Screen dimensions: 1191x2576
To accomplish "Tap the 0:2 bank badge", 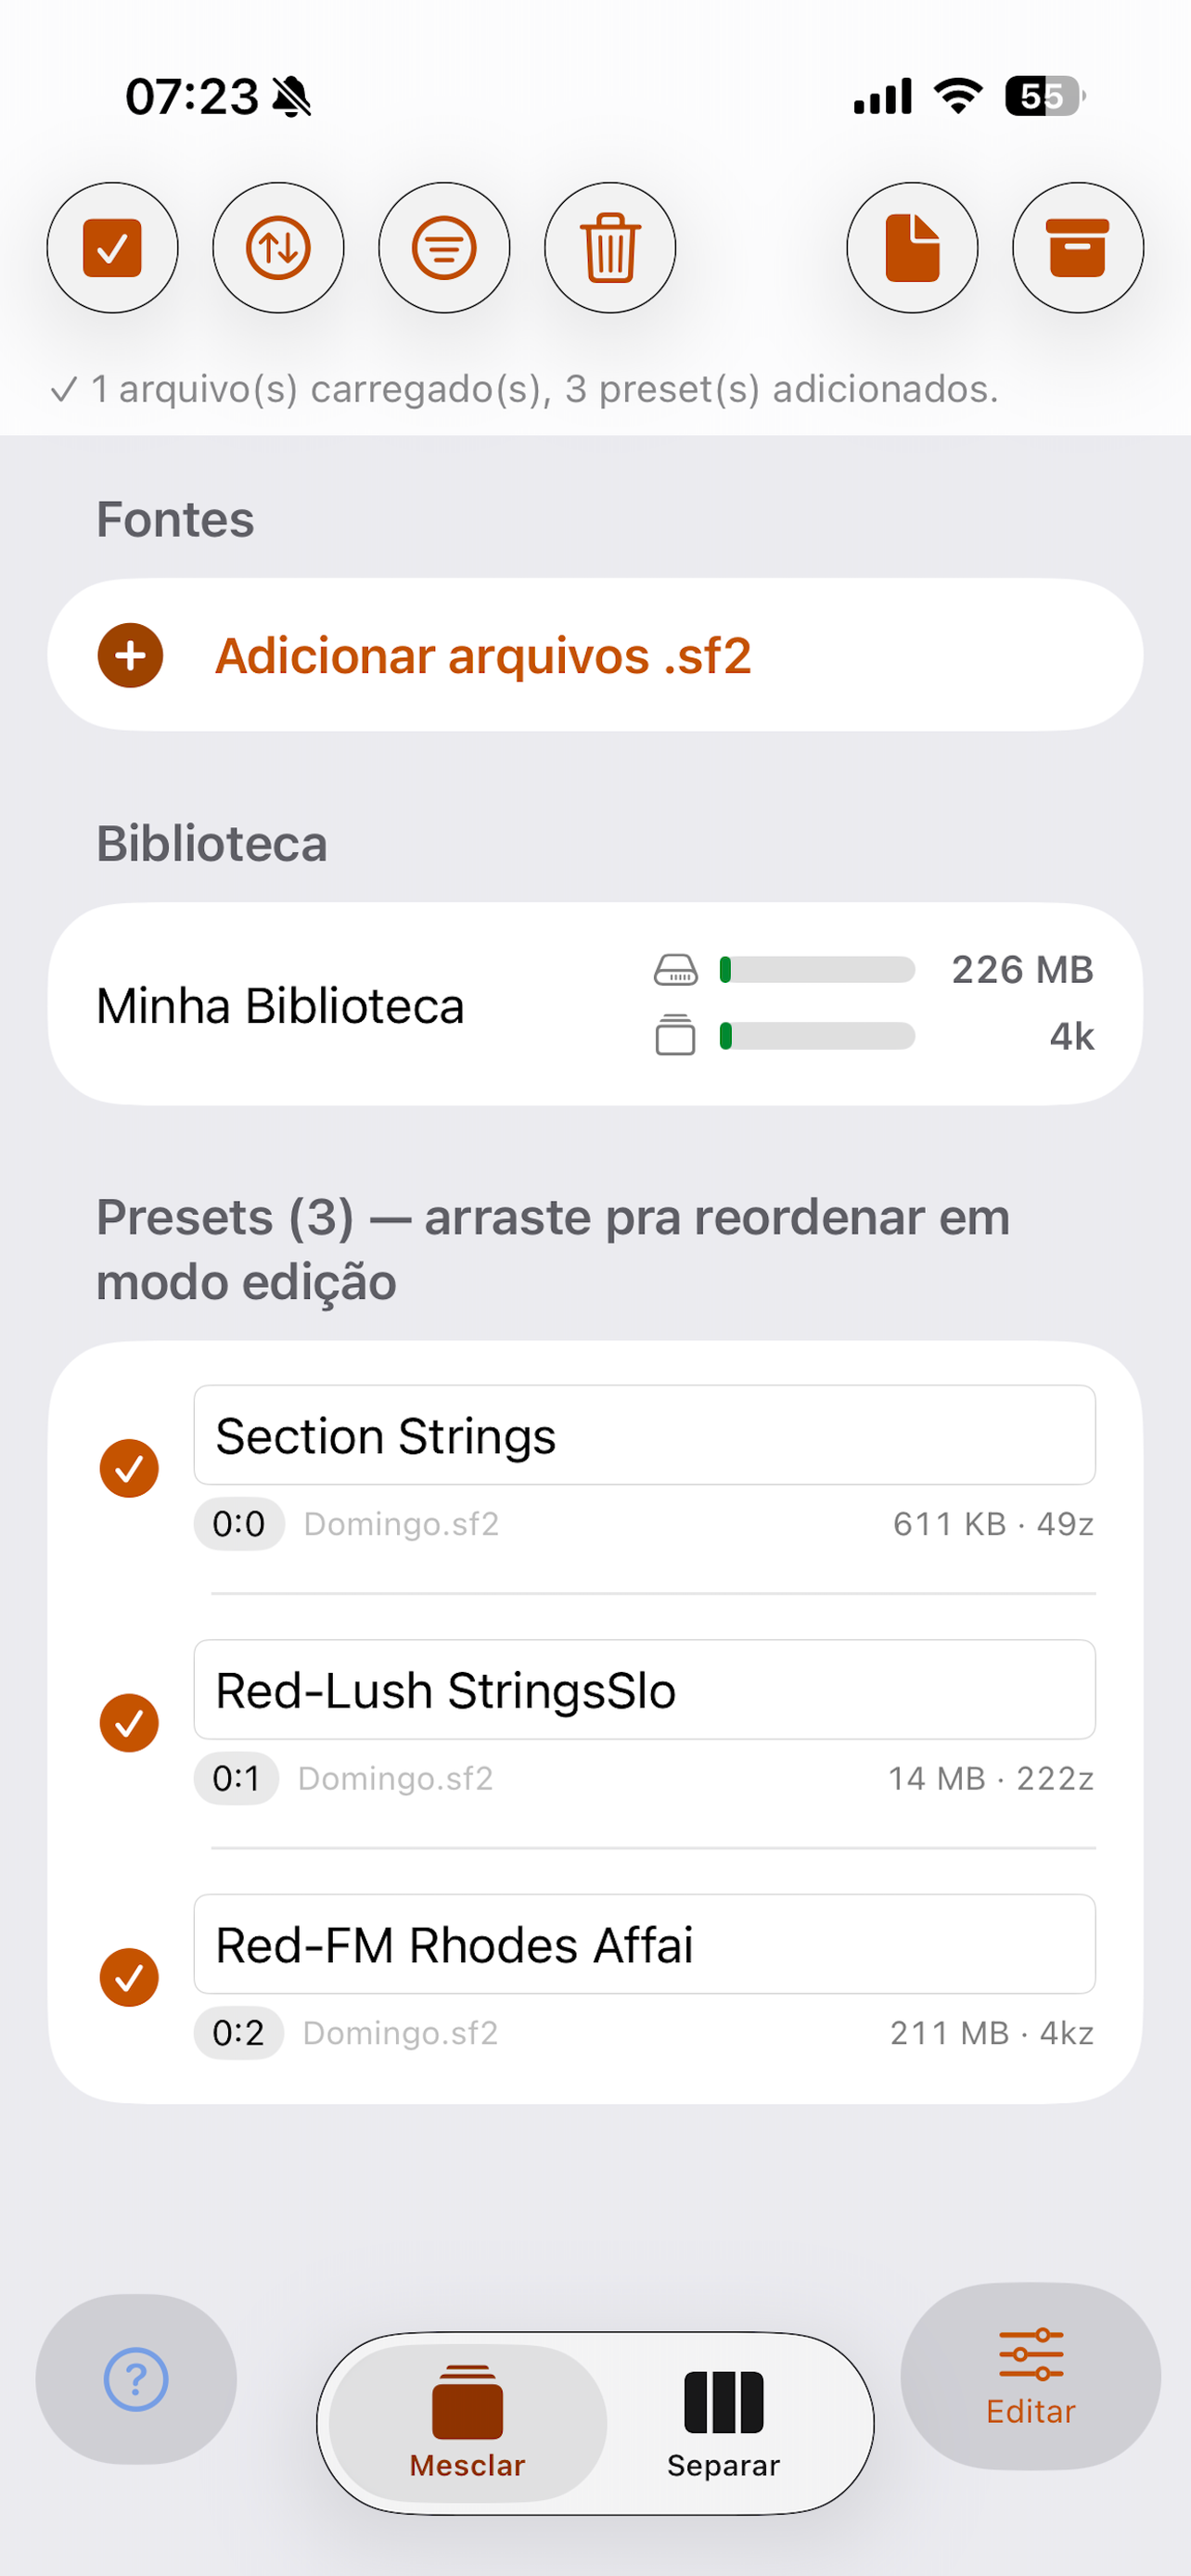I will [x=238, y=2033].
